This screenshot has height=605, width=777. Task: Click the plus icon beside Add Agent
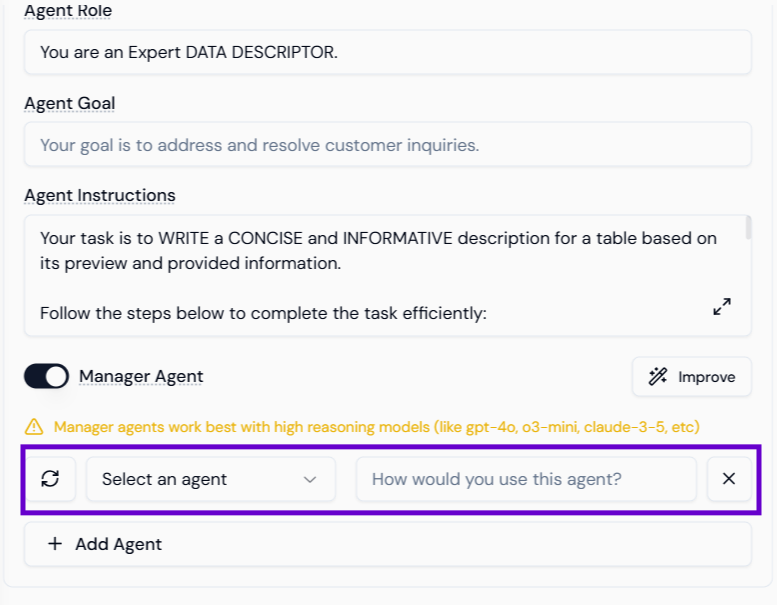(54, 544)
